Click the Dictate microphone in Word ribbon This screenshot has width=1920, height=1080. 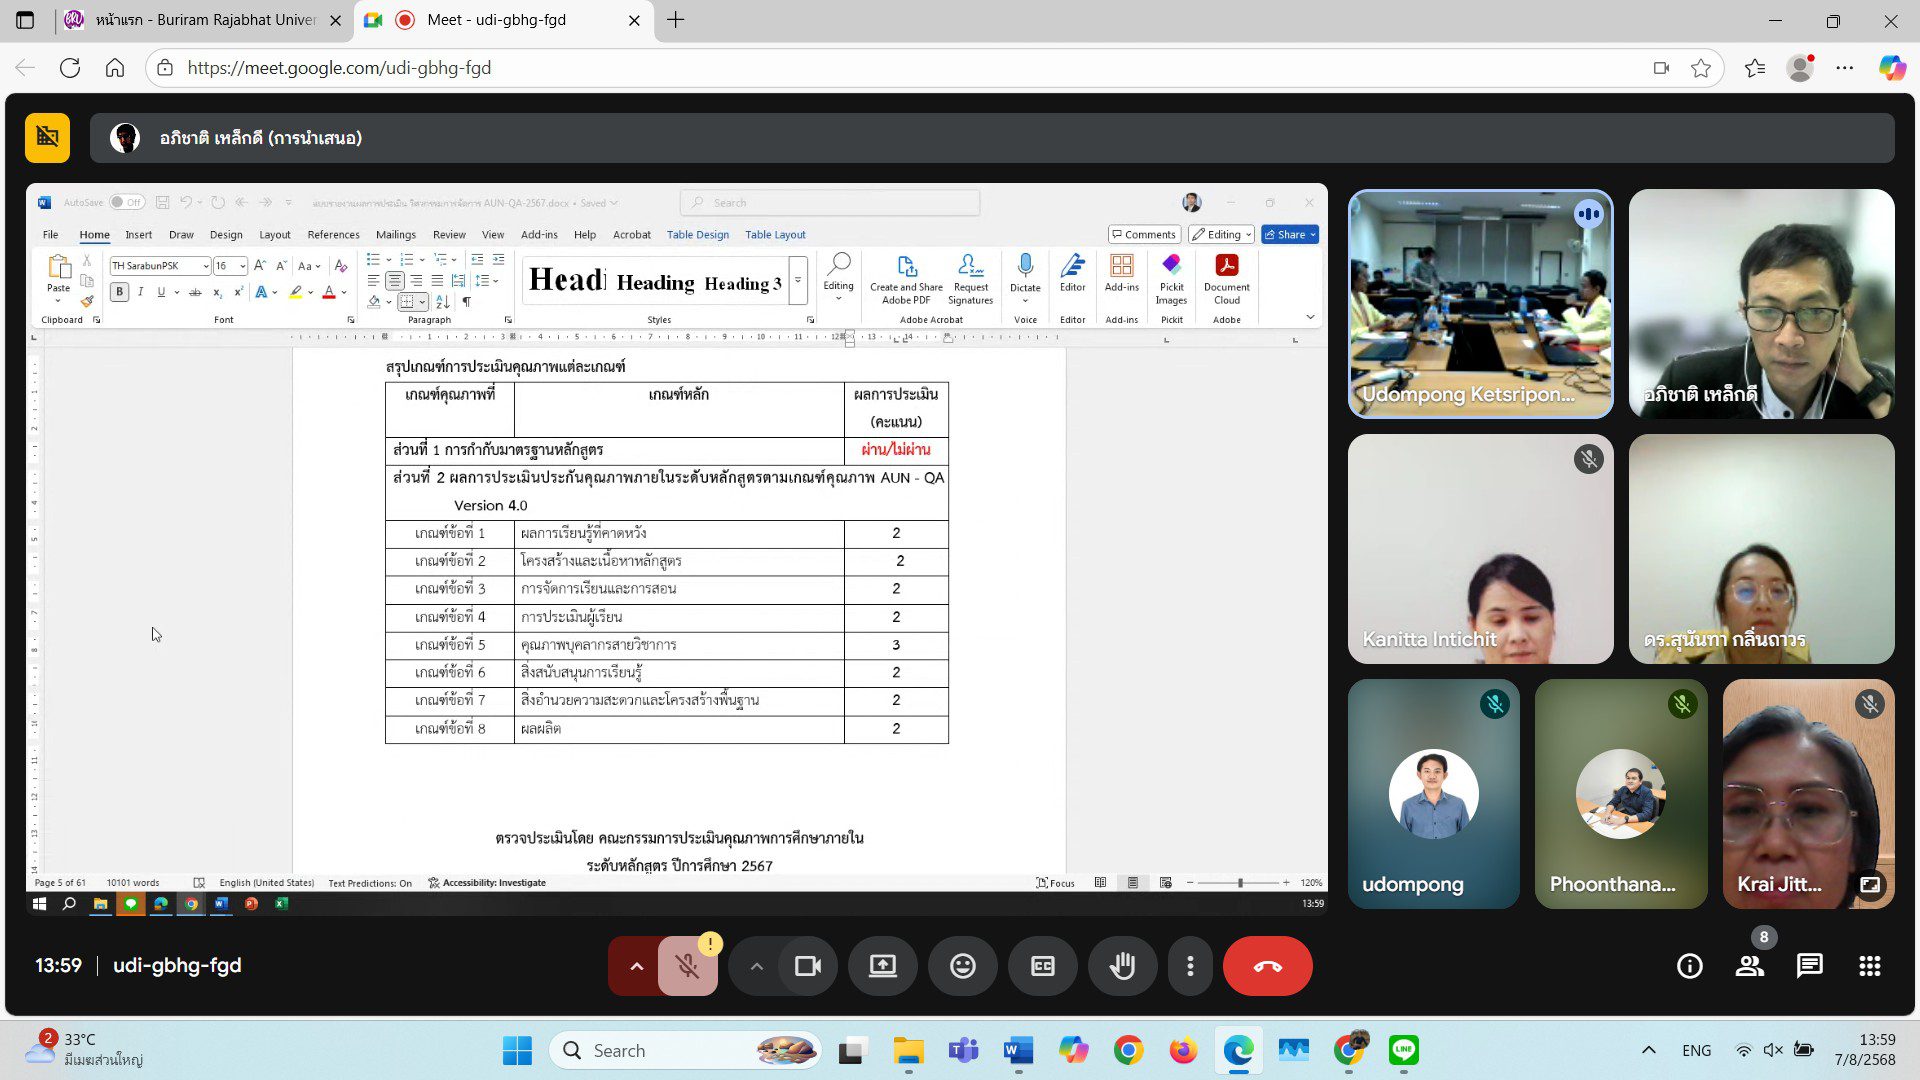[x=1025, y=273]
